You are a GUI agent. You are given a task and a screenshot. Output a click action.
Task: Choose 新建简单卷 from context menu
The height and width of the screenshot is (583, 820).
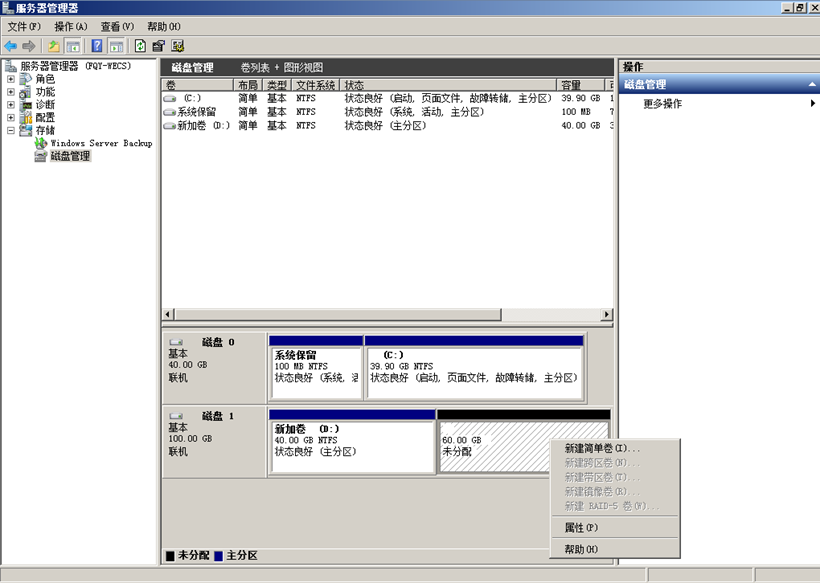602,449
